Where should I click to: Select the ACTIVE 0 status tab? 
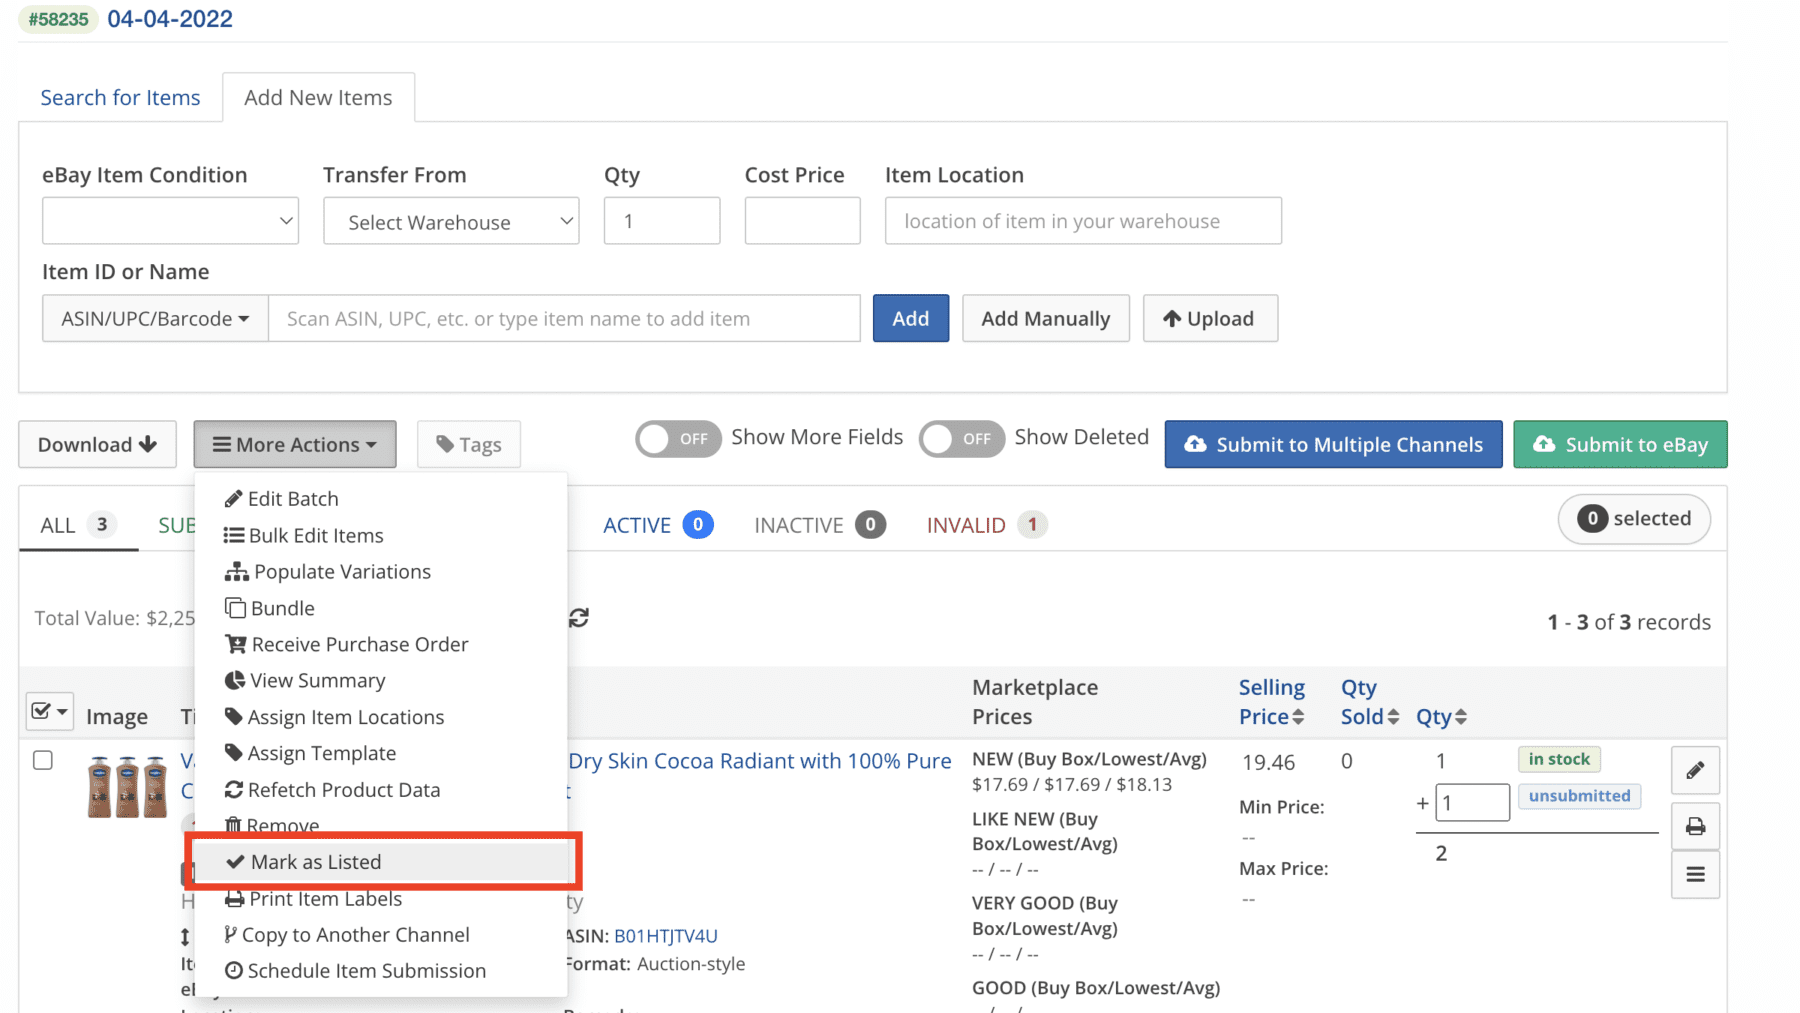657,525
